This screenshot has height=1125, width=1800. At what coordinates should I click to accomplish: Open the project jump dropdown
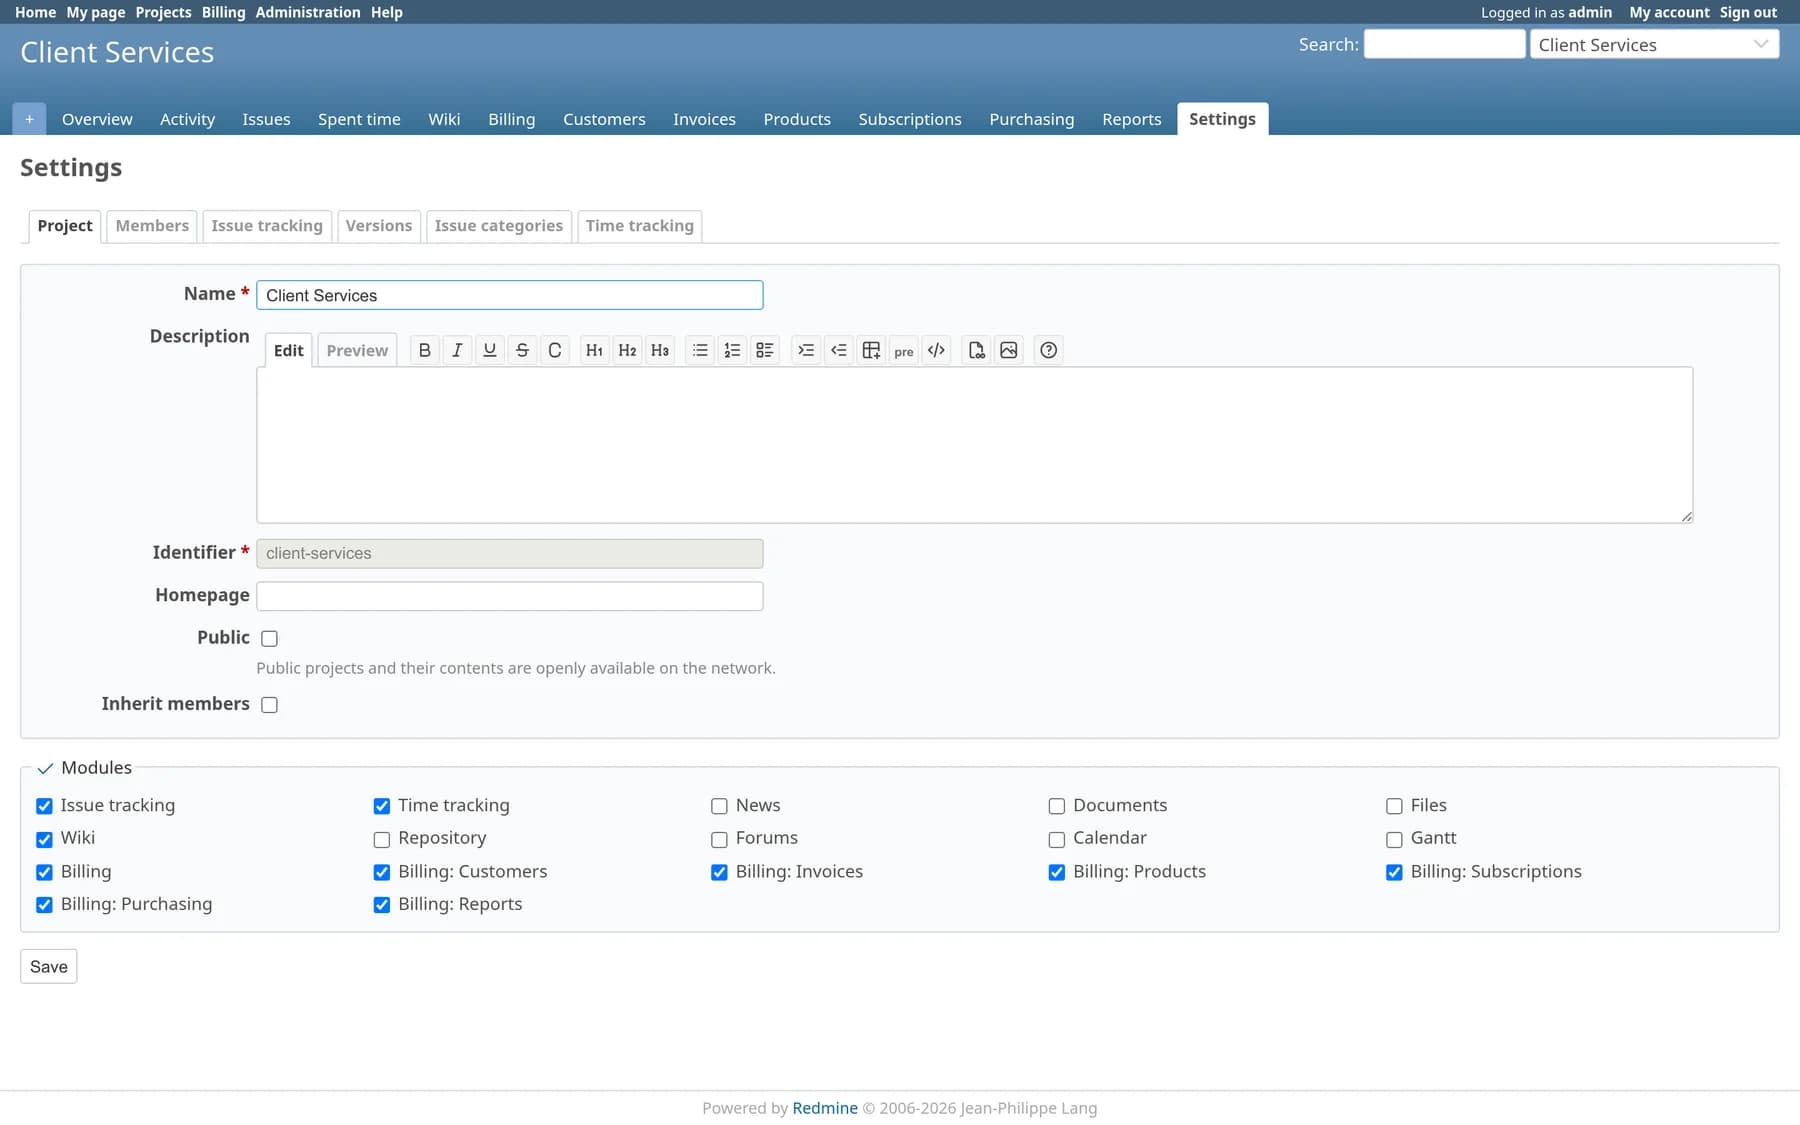pyautogui.click(x=1654, y=45)
